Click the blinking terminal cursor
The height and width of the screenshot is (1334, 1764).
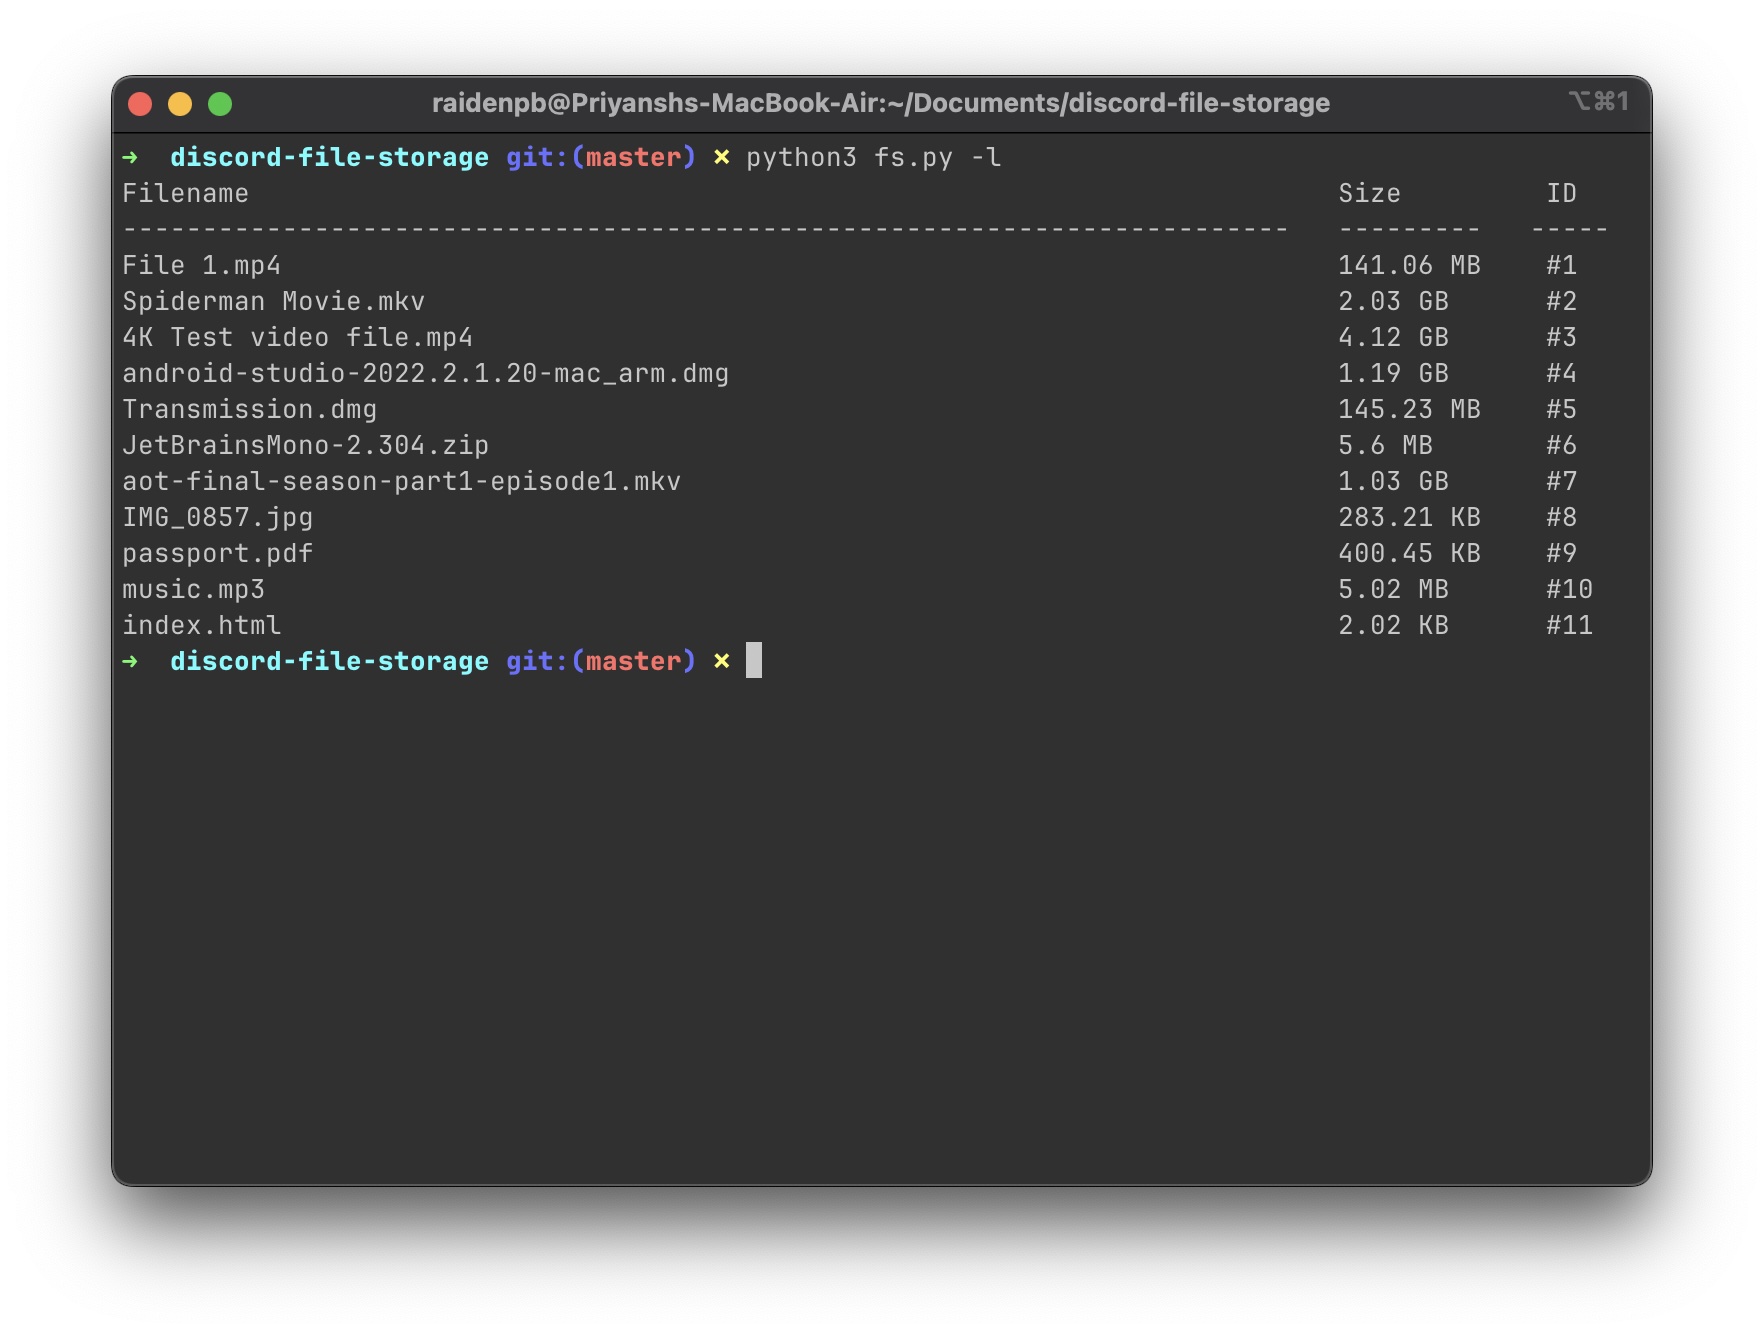tap(753, 660)
